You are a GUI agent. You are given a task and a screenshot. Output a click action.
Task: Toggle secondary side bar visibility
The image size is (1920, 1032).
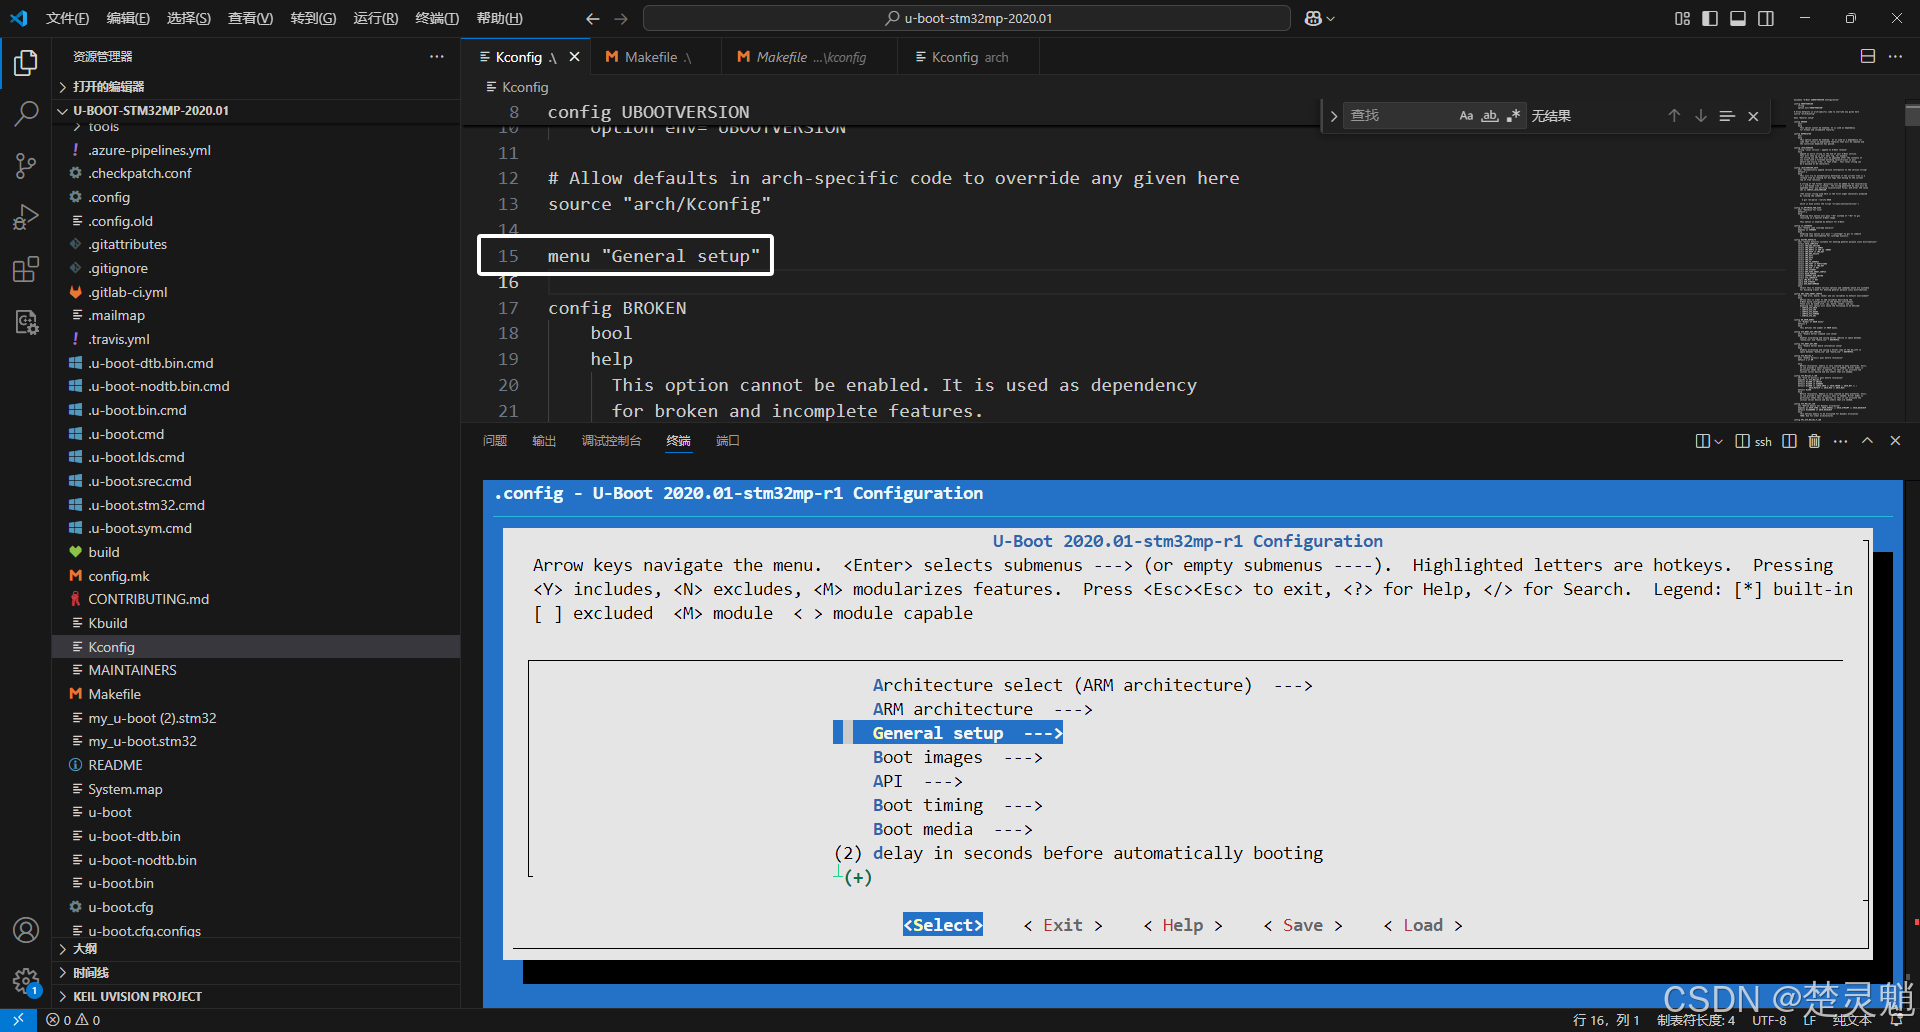(1766, 18)
